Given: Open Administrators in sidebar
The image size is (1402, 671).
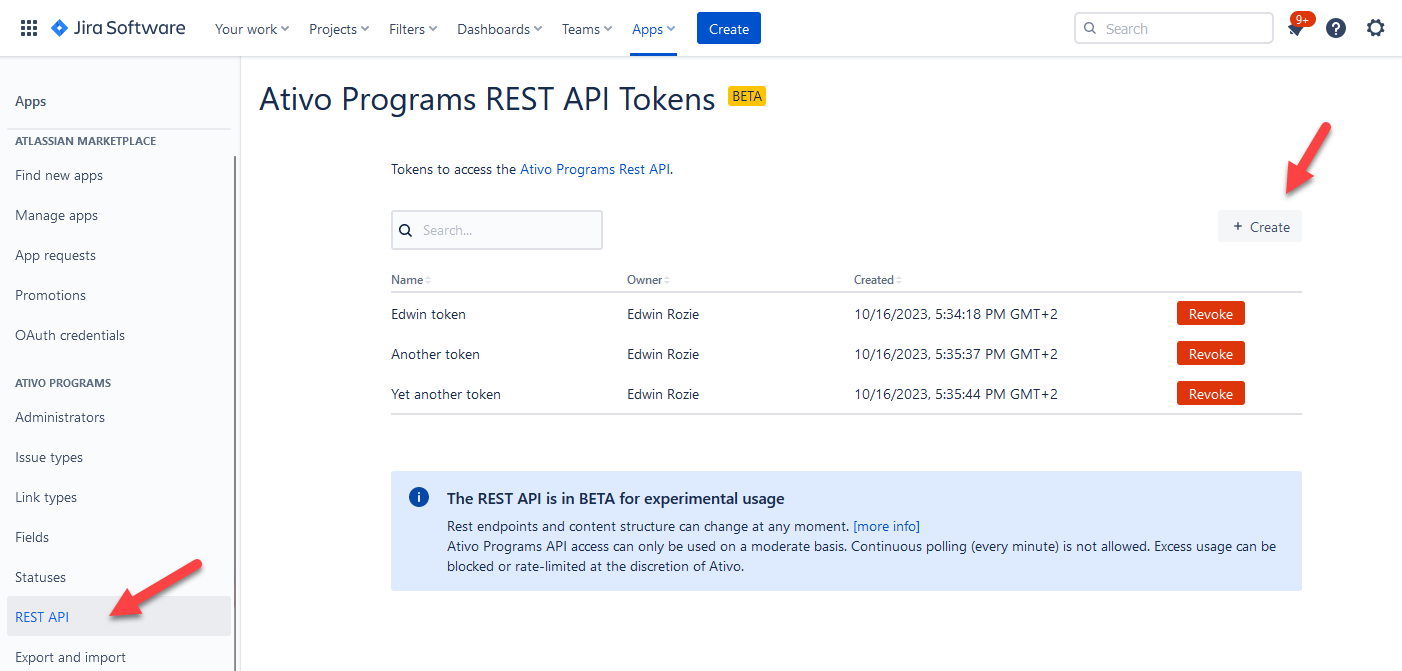Looking at the screenshot, I should tap(60, 417).
